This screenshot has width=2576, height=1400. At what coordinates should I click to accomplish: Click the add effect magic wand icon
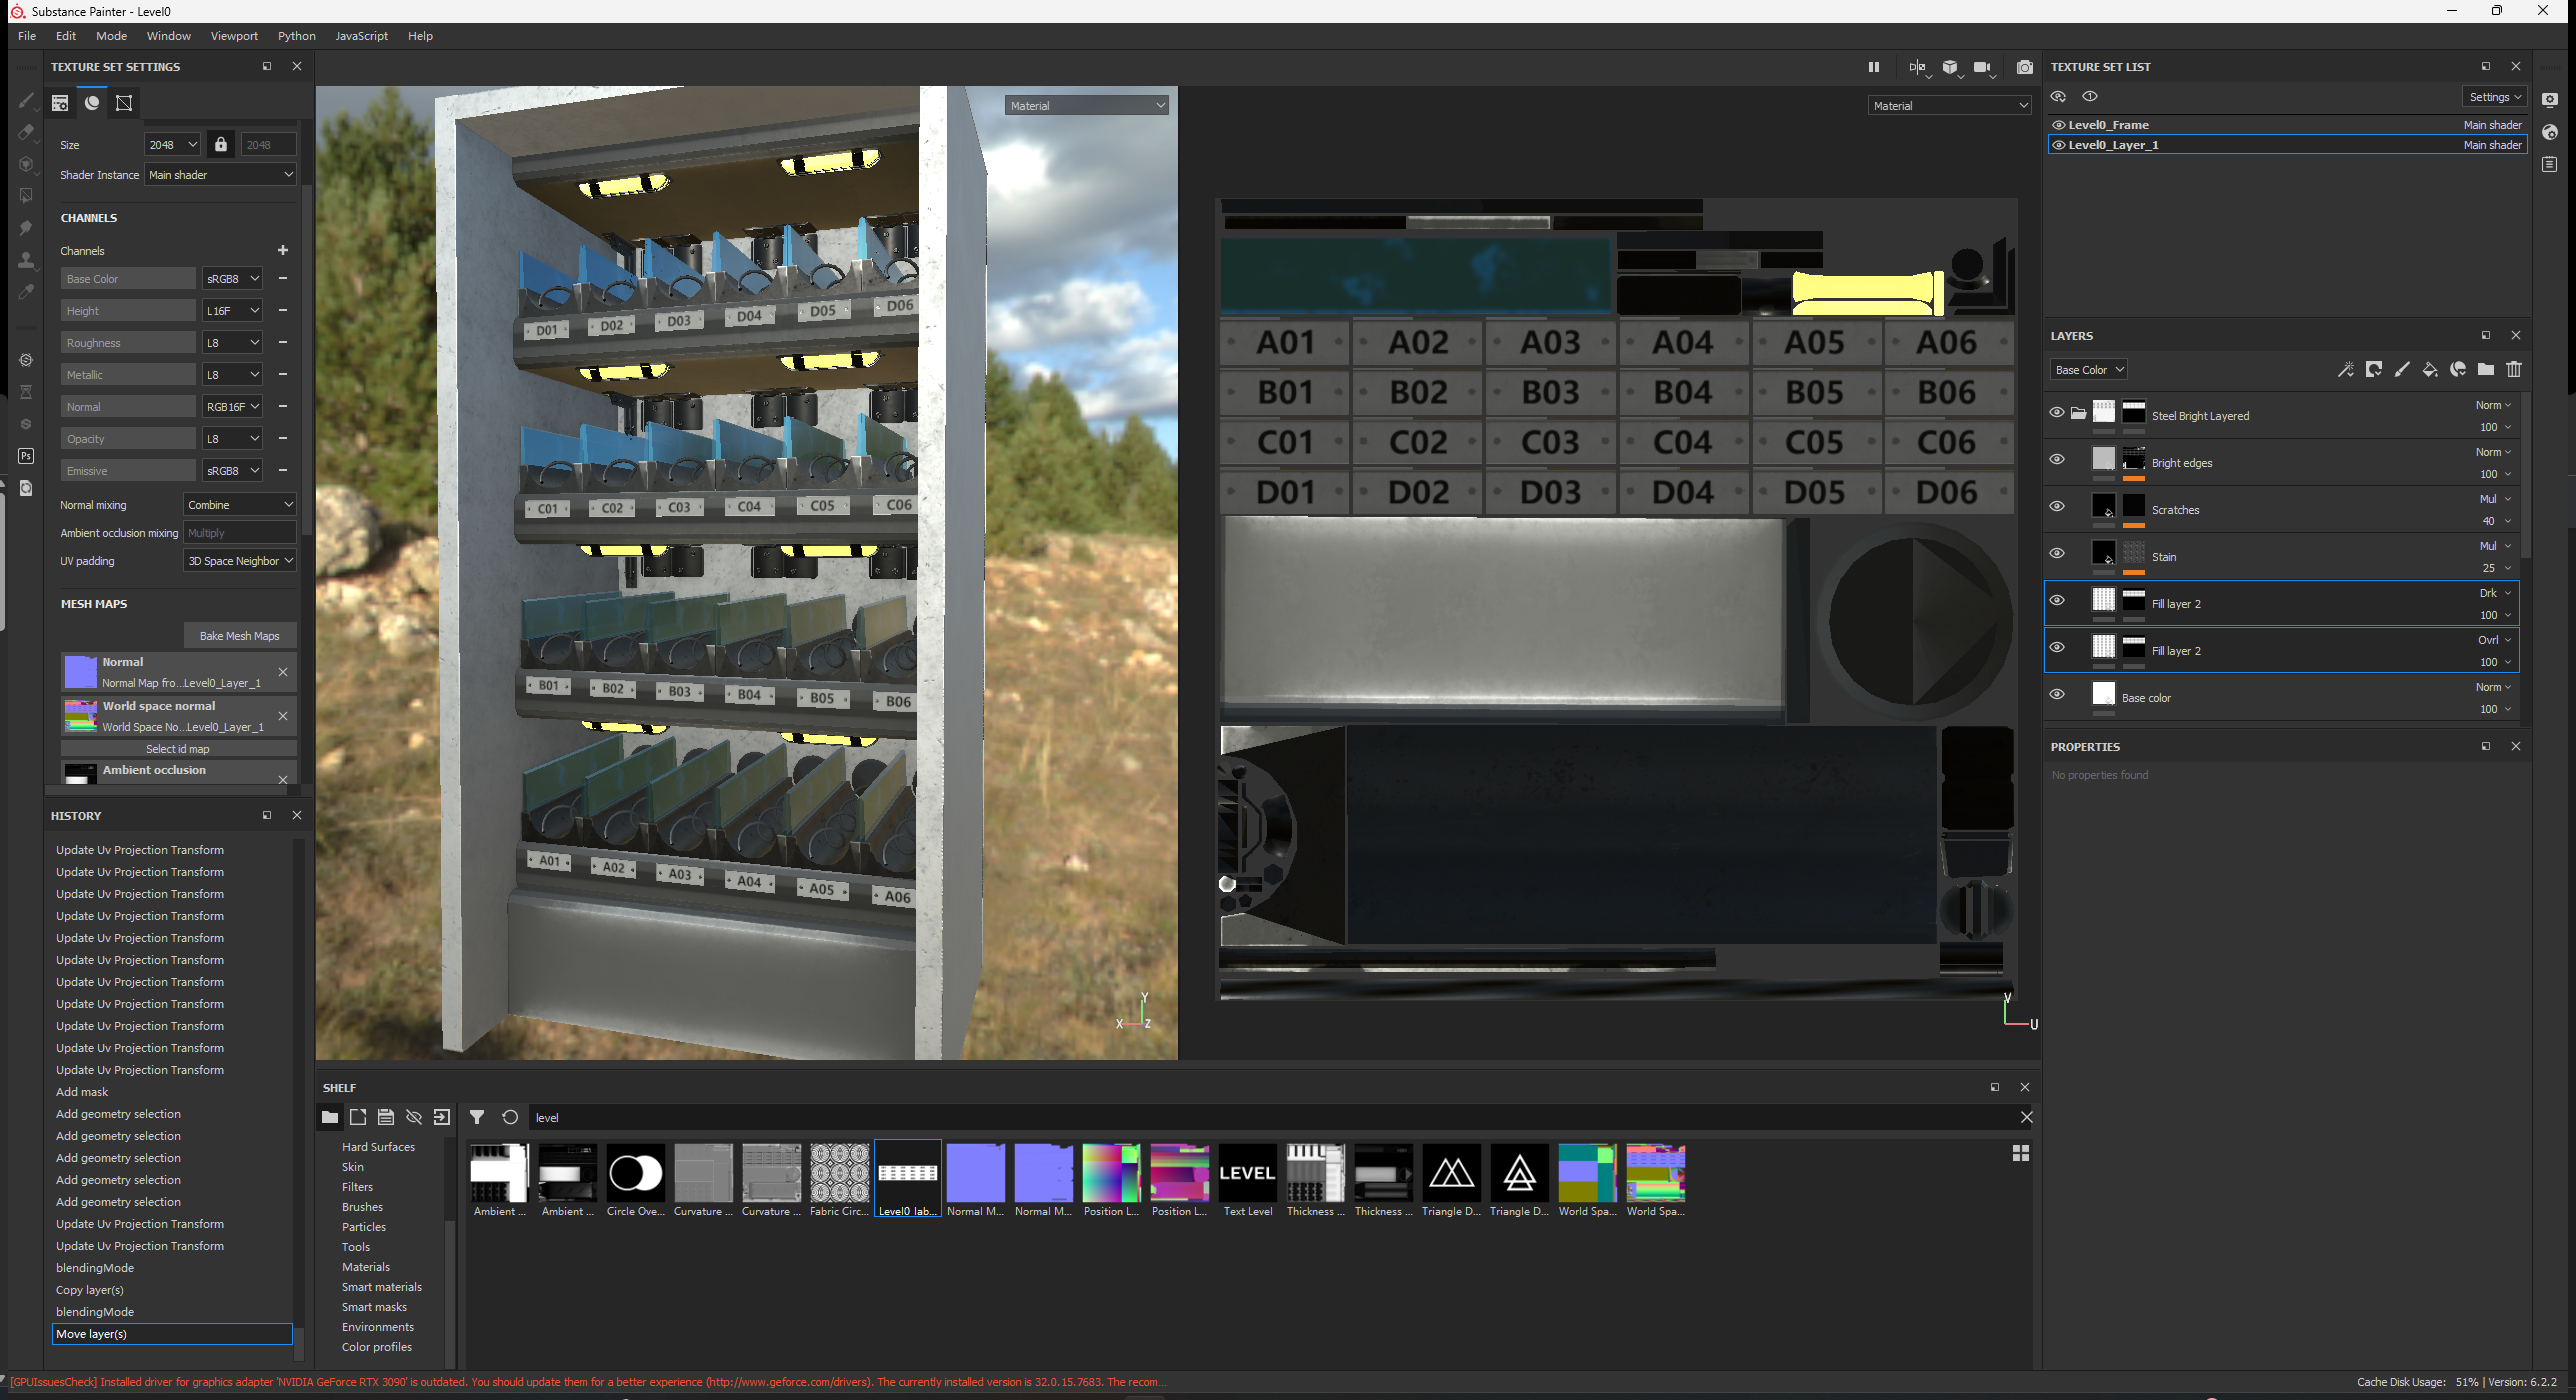pos(2345,370)
